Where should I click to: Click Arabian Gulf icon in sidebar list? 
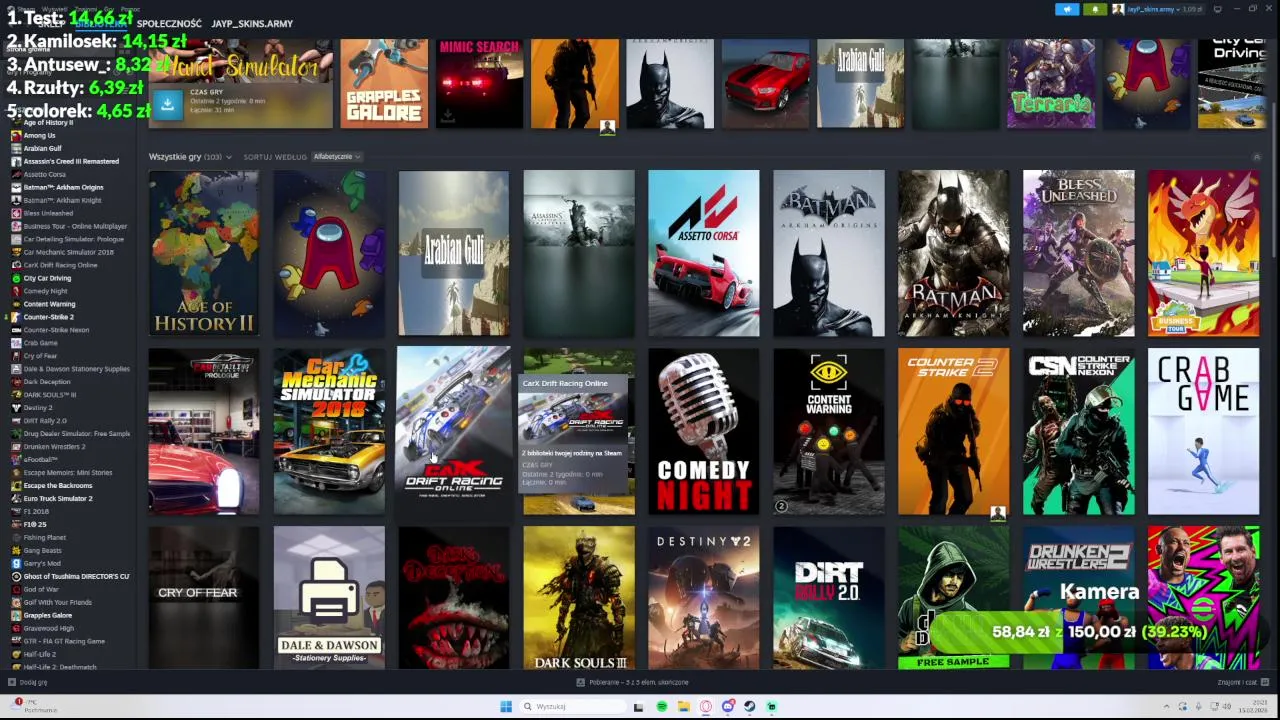pos(16,148)
